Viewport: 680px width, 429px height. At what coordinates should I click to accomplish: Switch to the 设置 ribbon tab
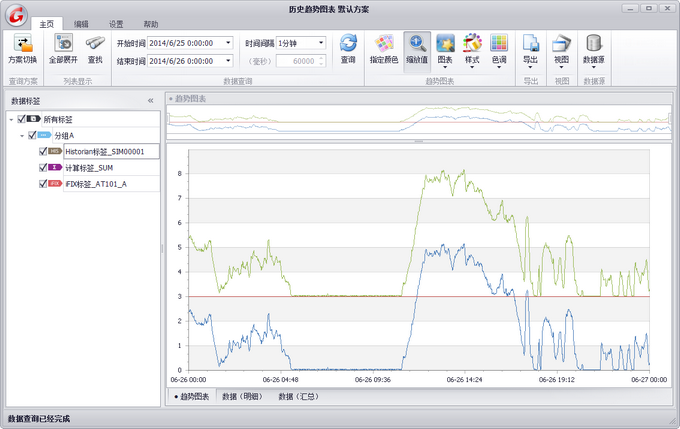pyautogui.click(x=116, y=24)
